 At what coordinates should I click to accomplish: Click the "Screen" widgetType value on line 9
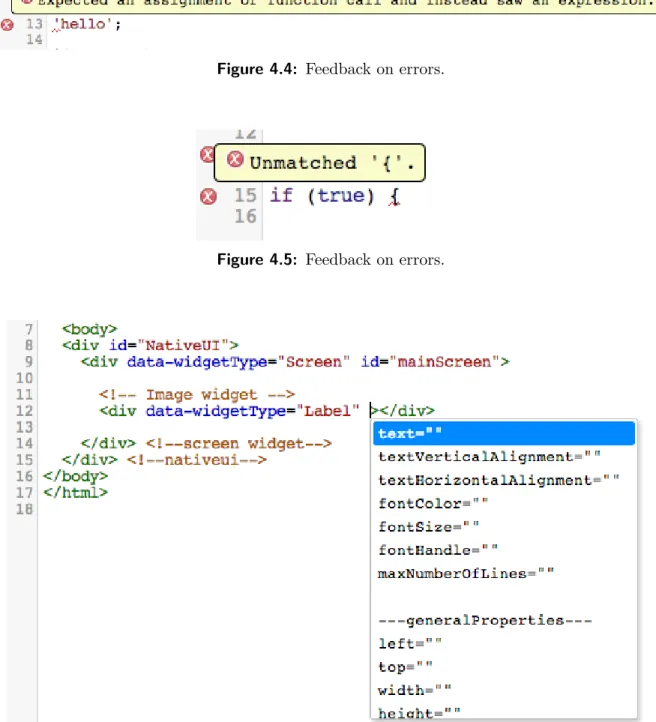click(x=313, y=362)
